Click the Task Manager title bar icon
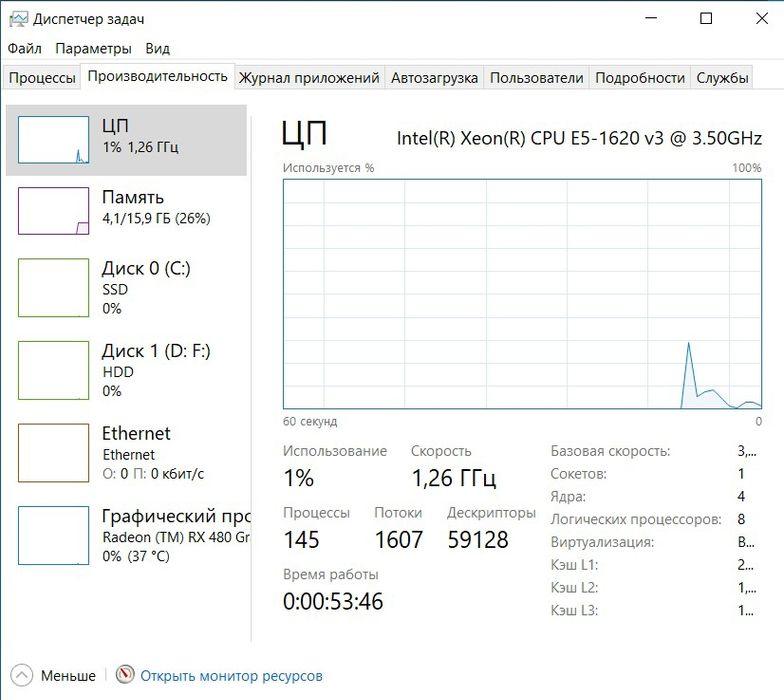 coord(18,19)
